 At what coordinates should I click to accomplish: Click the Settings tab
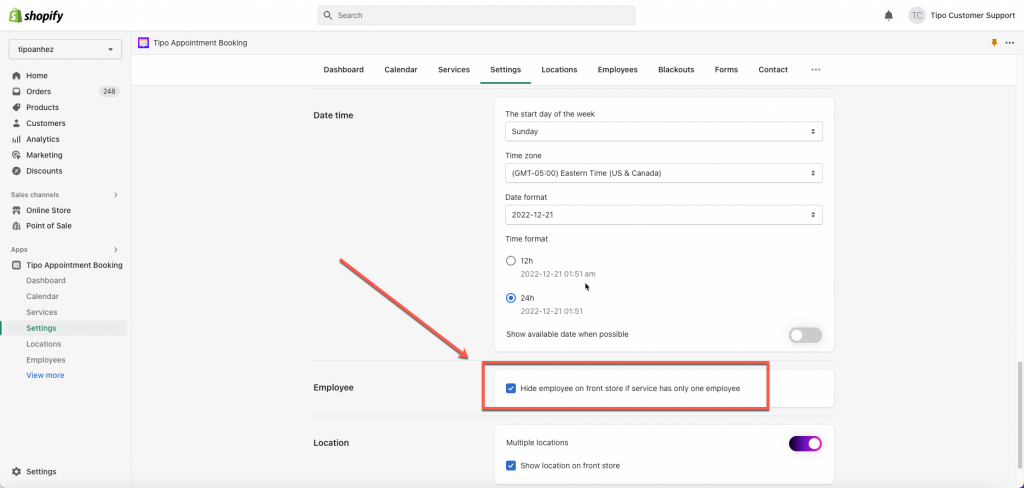pos(505,69)
